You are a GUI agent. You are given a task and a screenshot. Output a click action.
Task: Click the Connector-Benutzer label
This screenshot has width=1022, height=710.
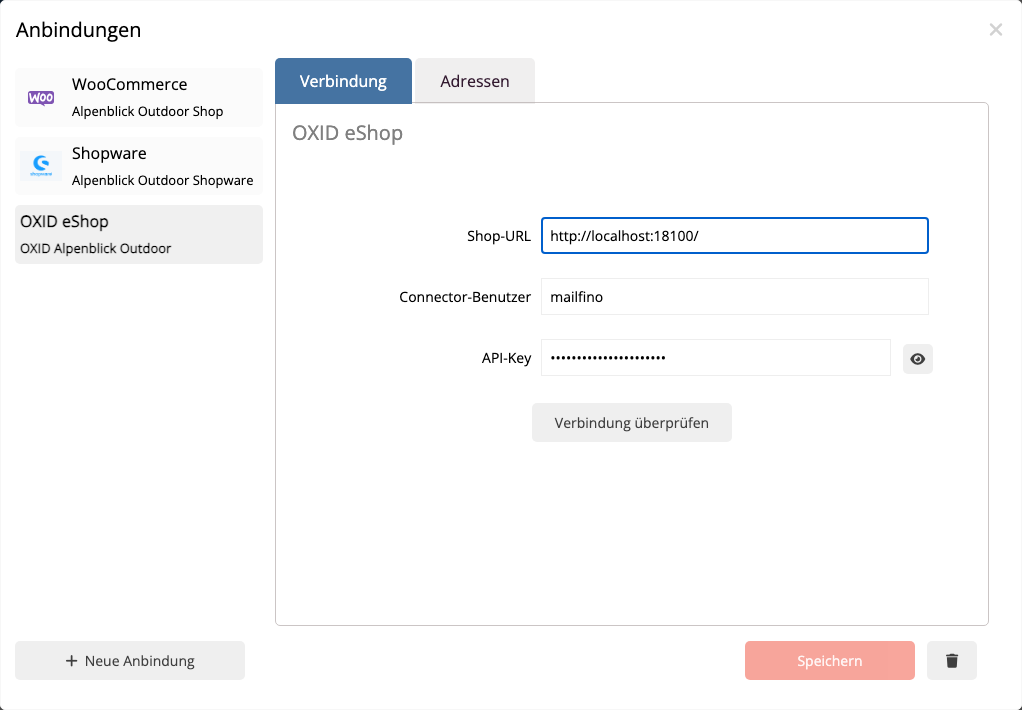(x=465, y=297)
